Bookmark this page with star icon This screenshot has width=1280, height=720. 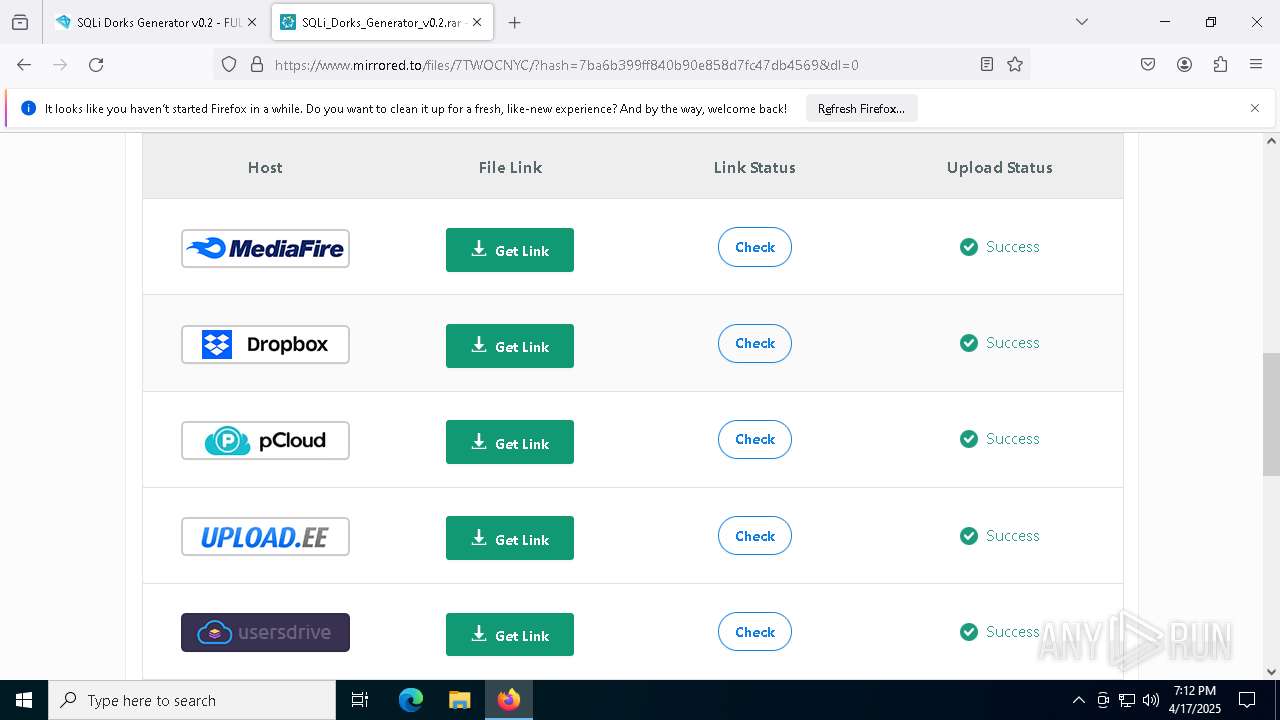click(x=1015, y=65)
